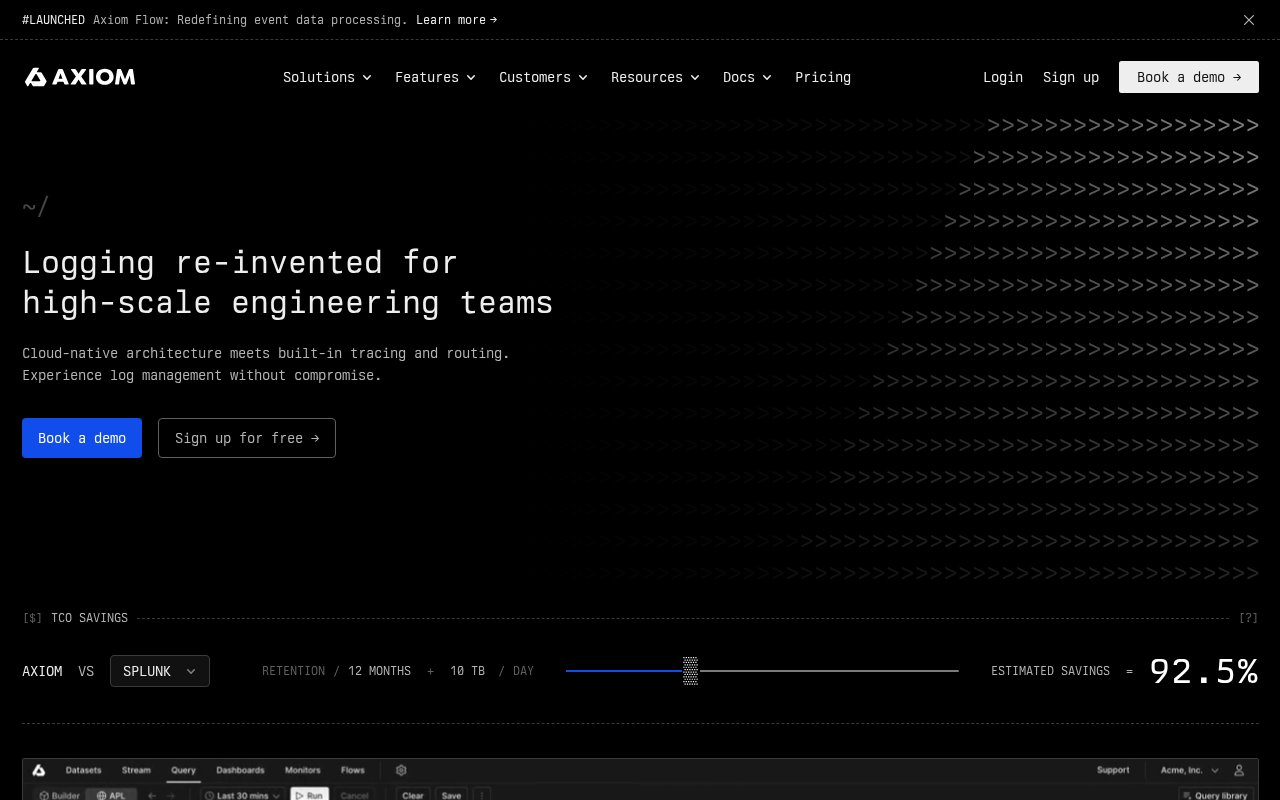The image size is (1280, 800).
Task: Open the Query library in app preview
Action: [1214, 795]
